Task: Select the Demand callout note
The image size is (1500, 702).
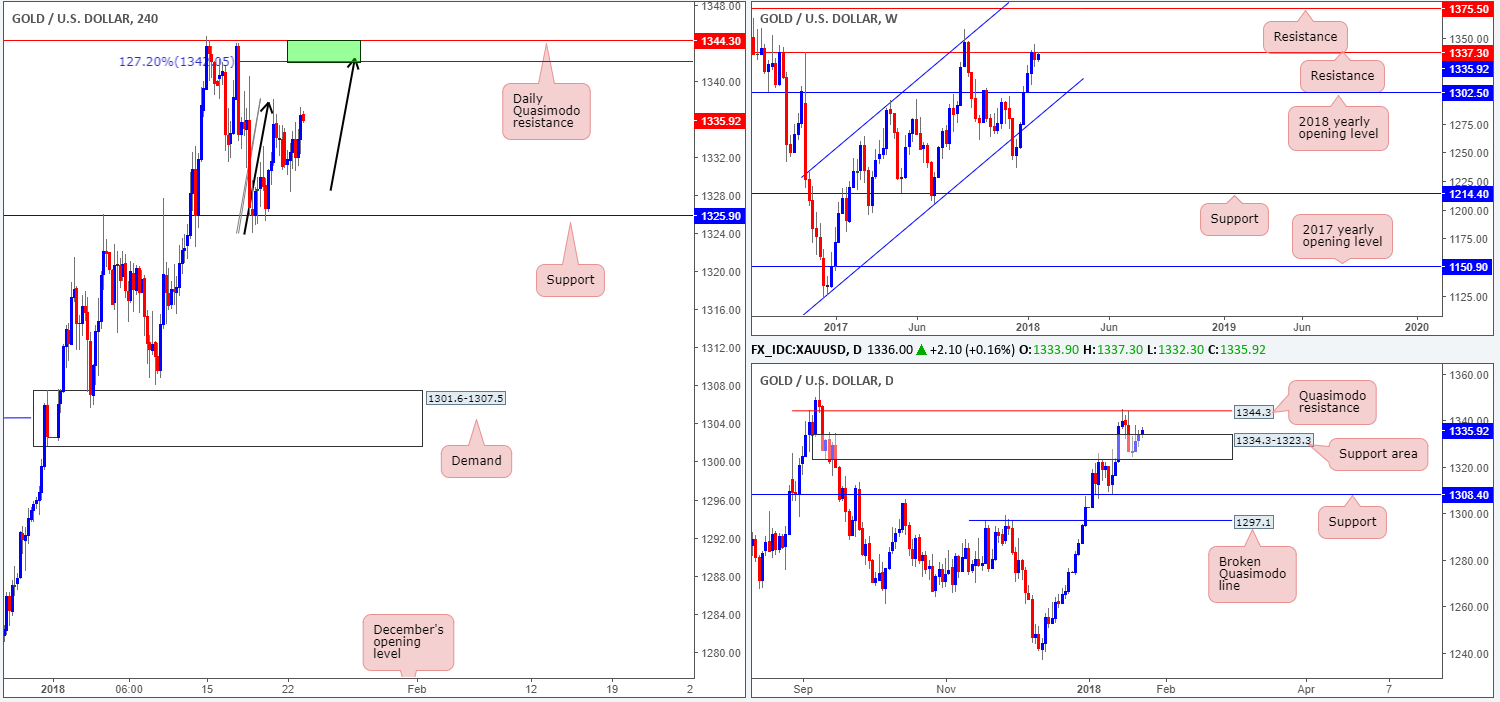Action: (477, 461)
